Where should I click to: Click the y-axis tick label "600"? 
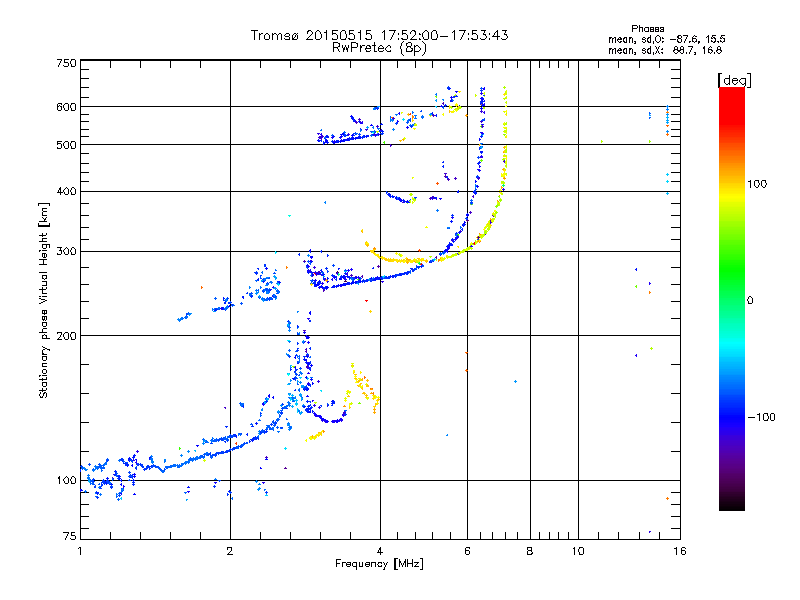coord(66,107)
